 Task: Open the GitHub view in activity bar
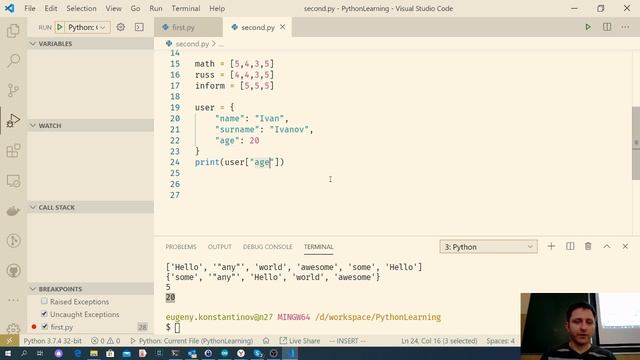click(x=13, y=271)
